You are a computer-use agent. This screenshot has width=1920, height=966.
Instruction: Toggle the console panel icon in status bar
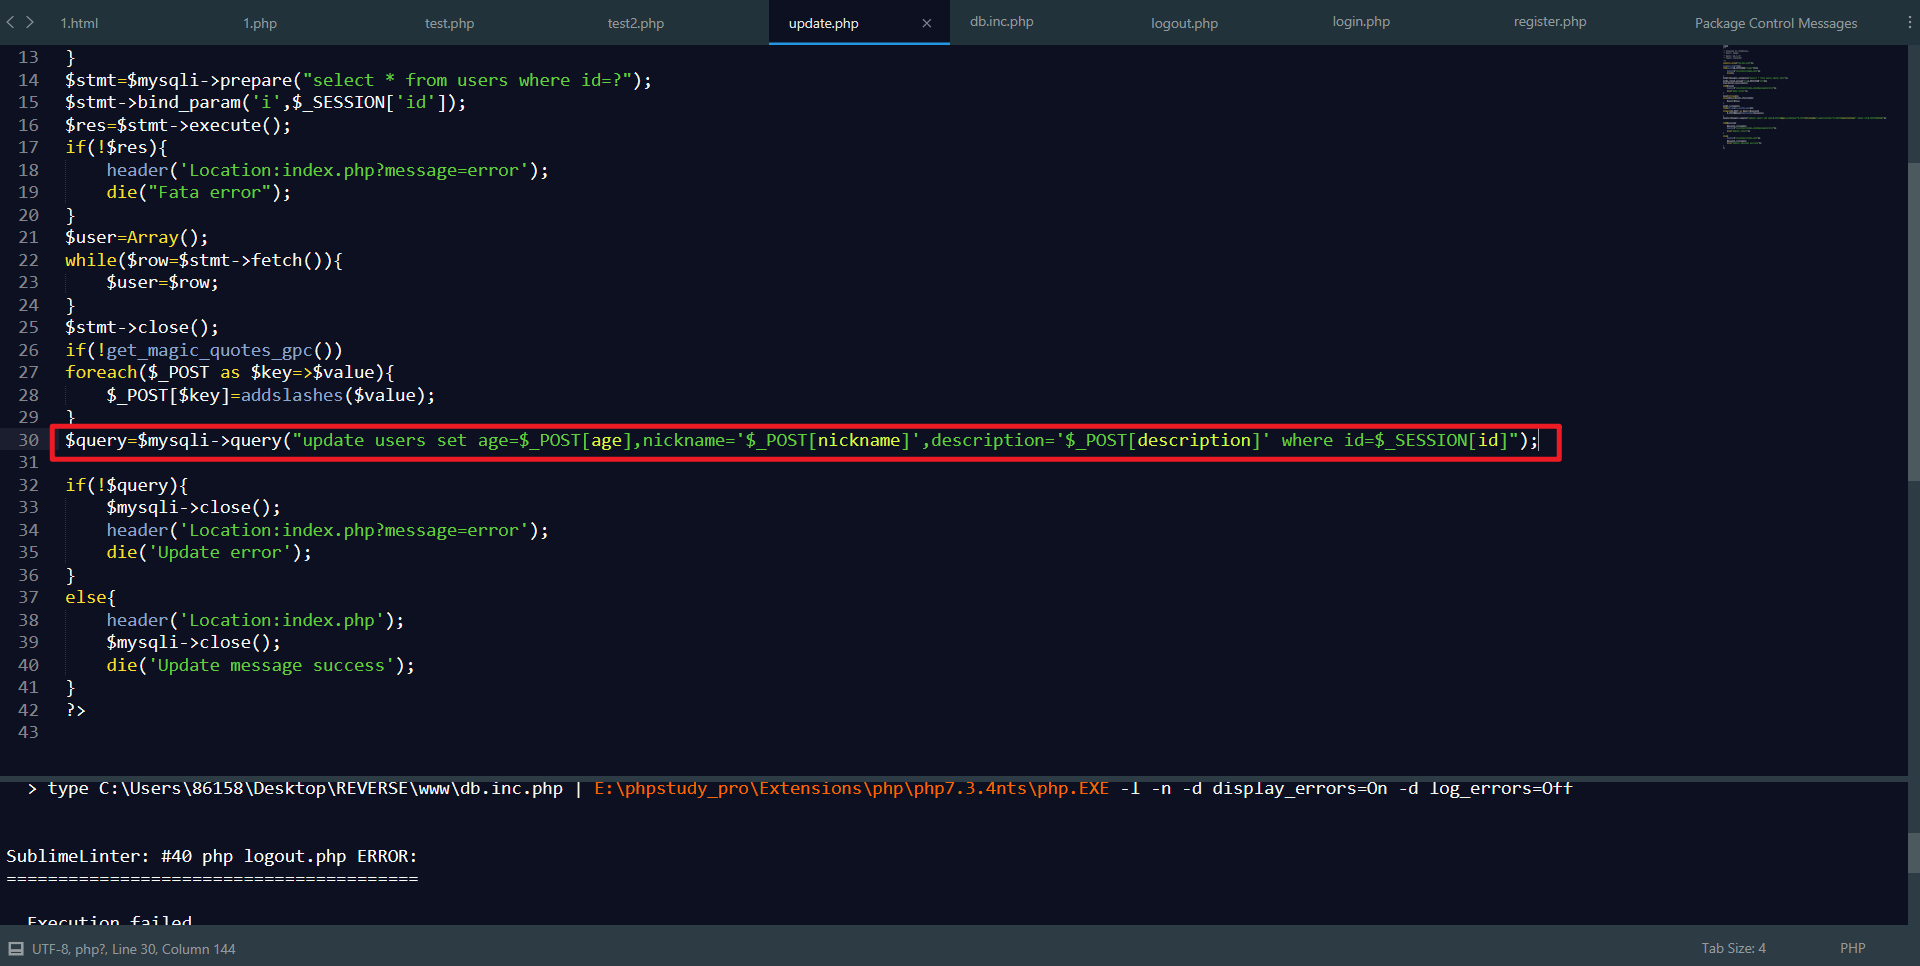pos(14,948)
